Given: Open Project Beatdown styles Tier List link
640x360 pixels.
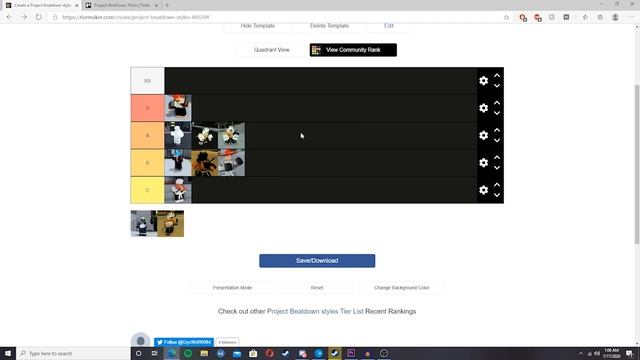Looking at the screenshot, I should click(x=315, y=311).
